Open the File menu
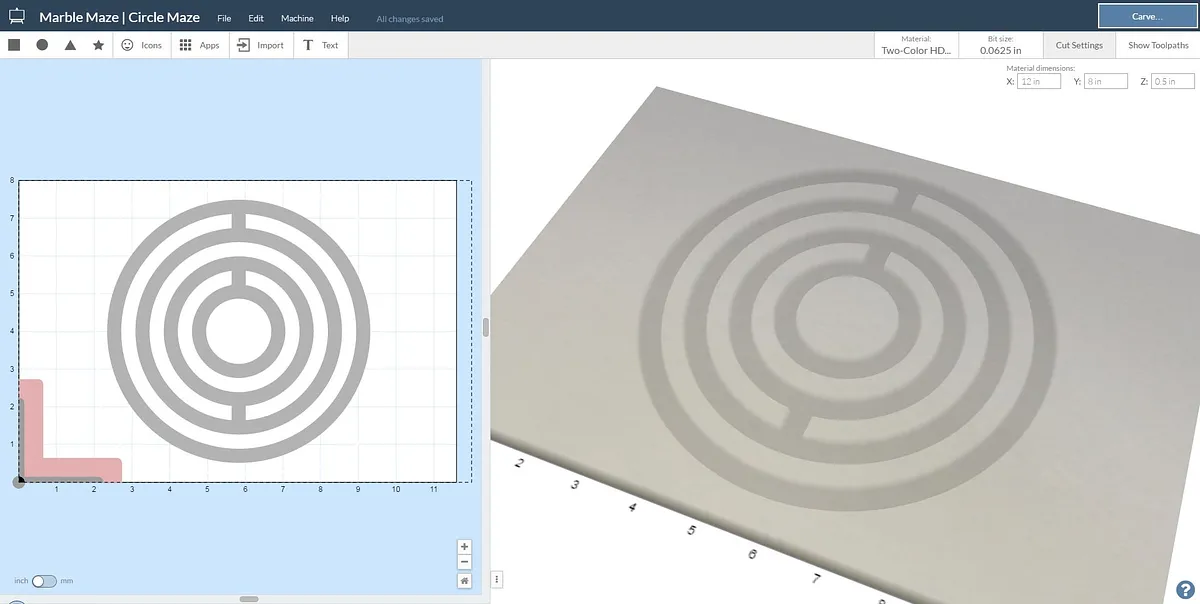 coord(224,18)
